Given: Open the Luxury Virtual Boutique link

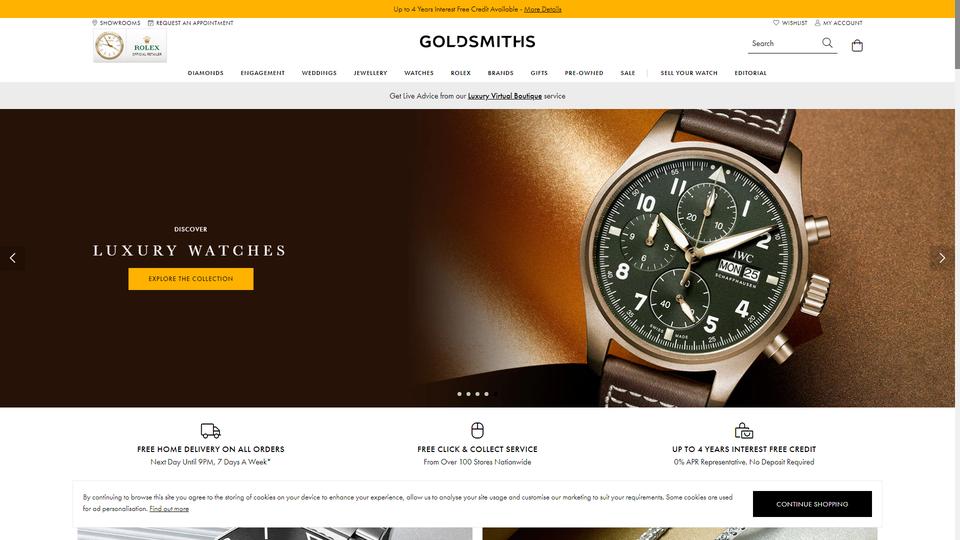Looking at the screenshot, I should tap(504, 96).
